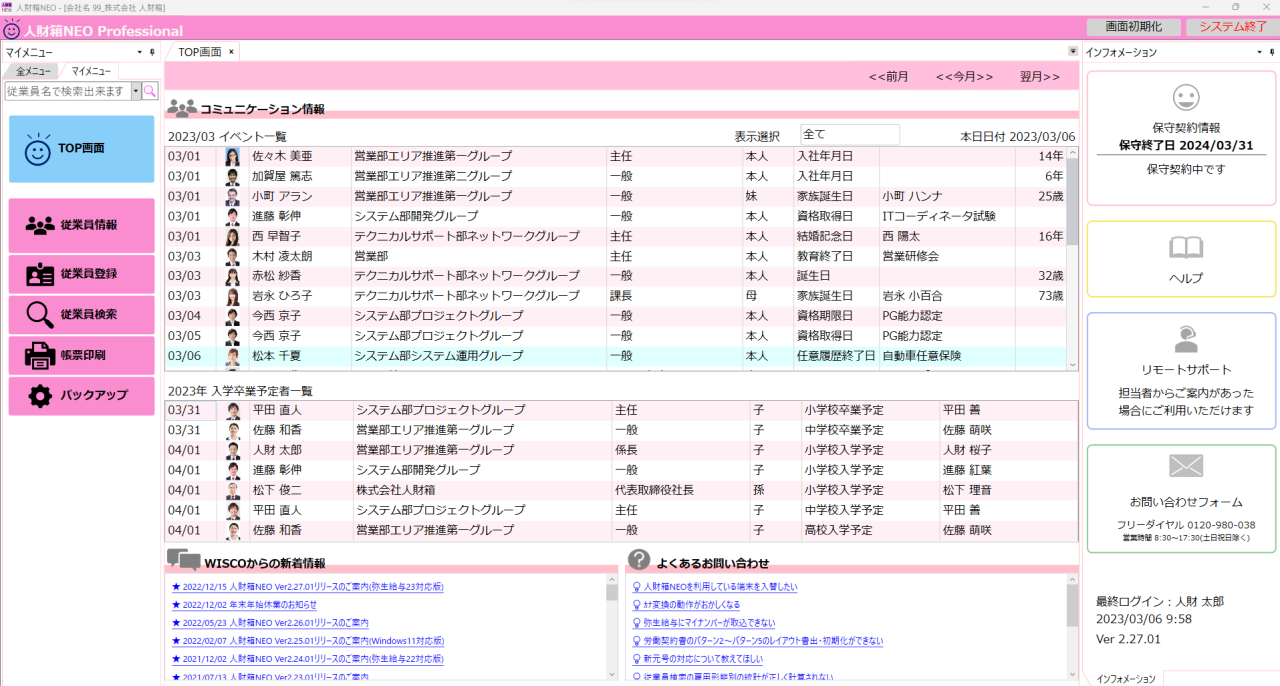
Task: Open TOP画面 from the sidebar smiley tile
Action: pos(81,149)
